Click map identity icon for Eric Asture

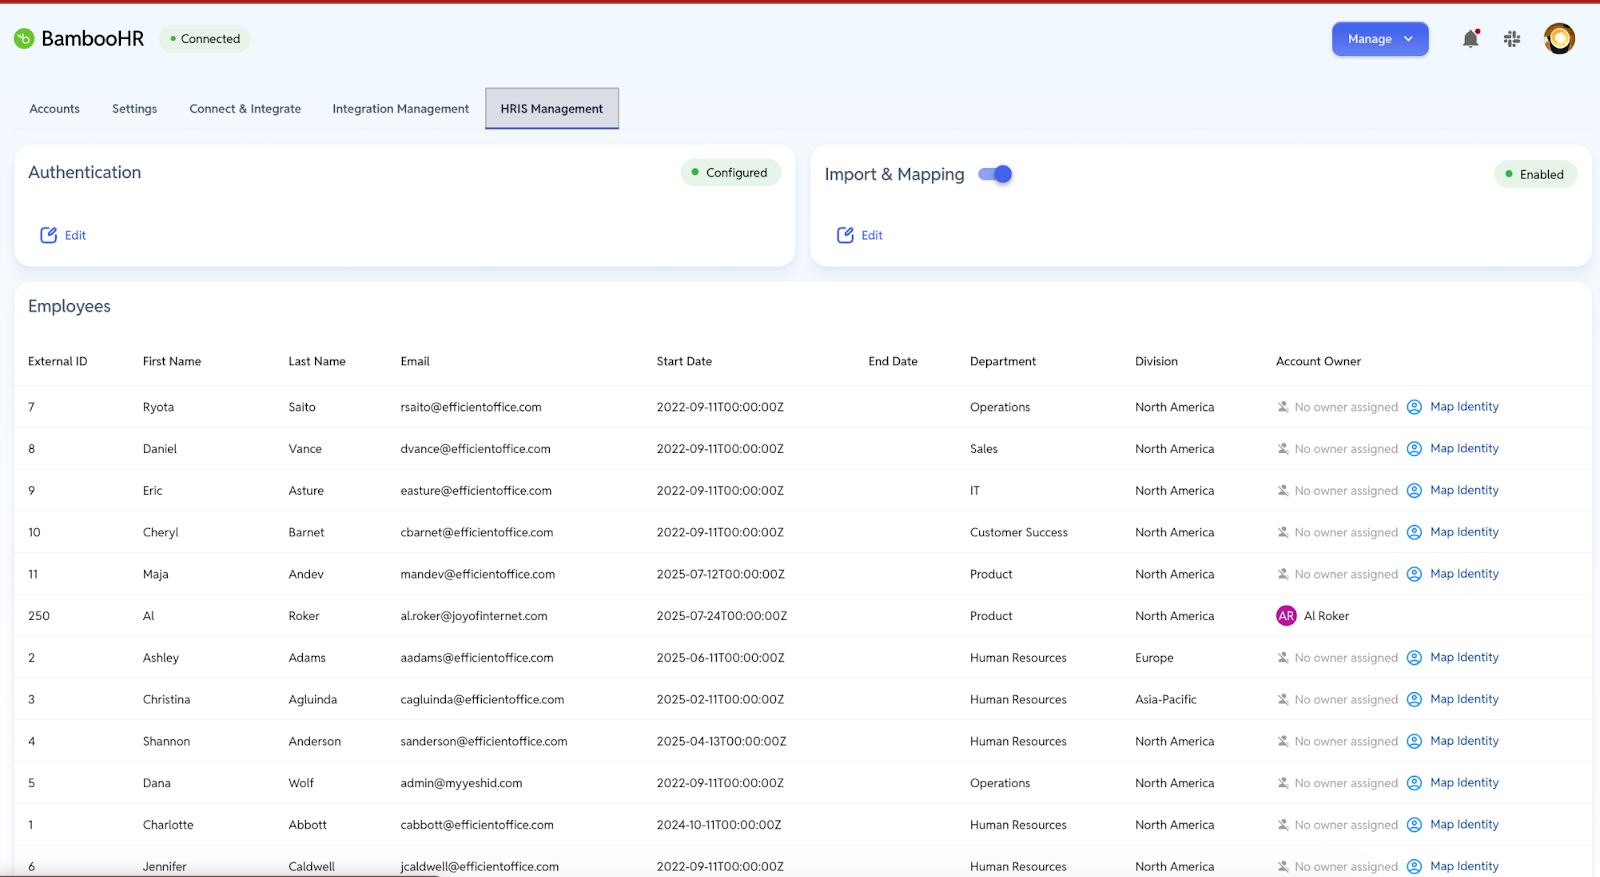1414,491
